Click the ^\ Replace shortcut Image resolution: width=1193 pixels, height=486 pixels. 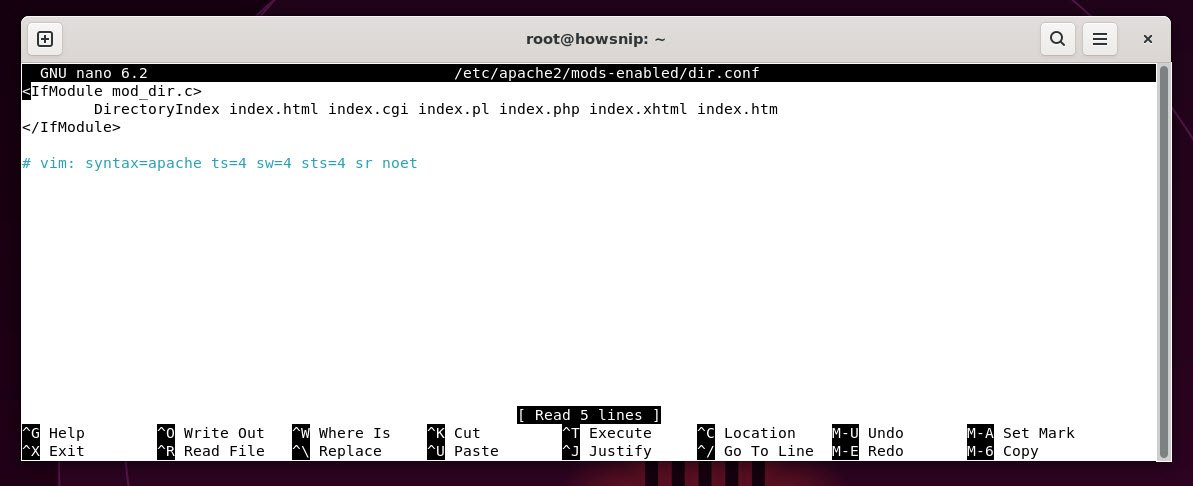(x=337, y=451)
